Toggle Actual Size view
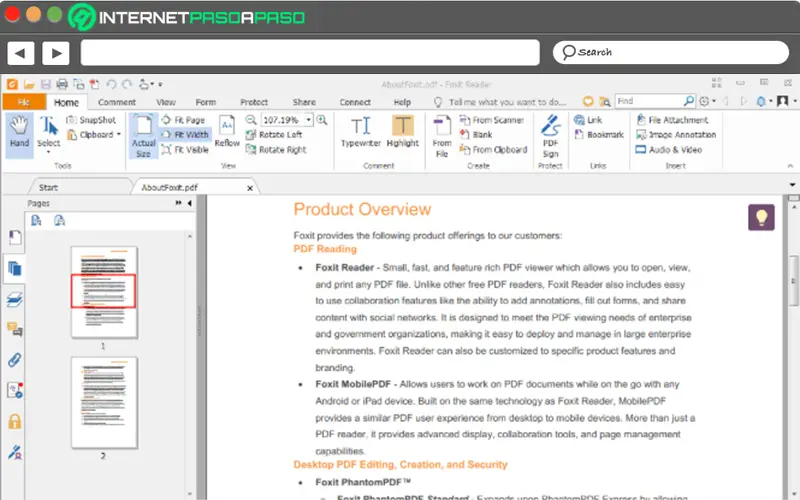 [143, 134]
